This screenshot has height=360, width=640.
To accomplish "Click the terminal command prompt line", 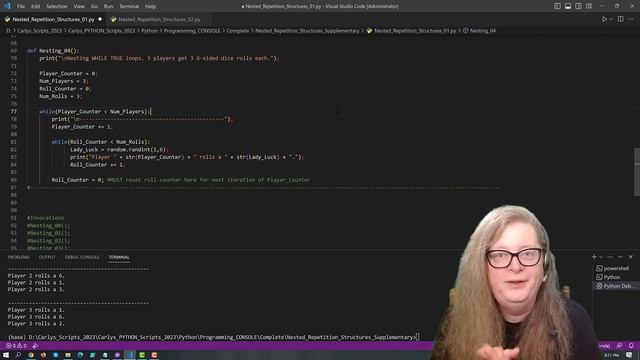I will (213, 337).
